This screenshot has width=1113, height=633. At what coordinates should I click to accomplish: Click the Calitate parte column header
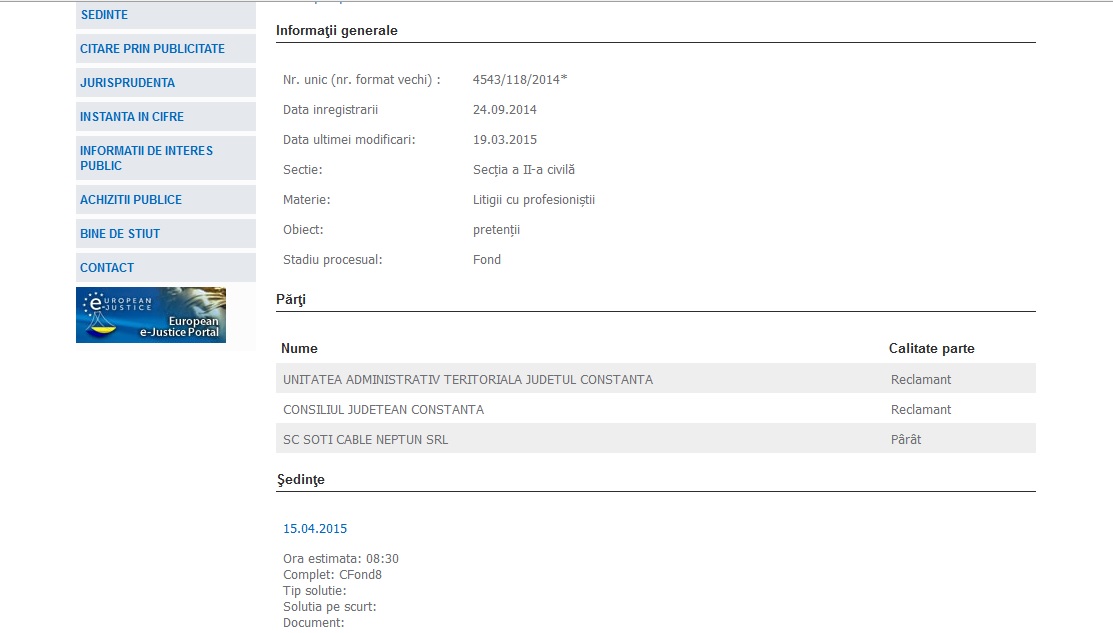[x=931, y=349]
